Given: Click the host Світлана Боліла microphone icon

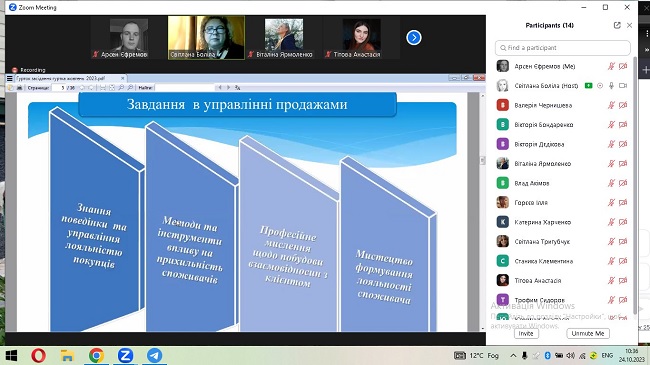Looking at the screenshot, I should pyautogui.click(x=611, y=85).
